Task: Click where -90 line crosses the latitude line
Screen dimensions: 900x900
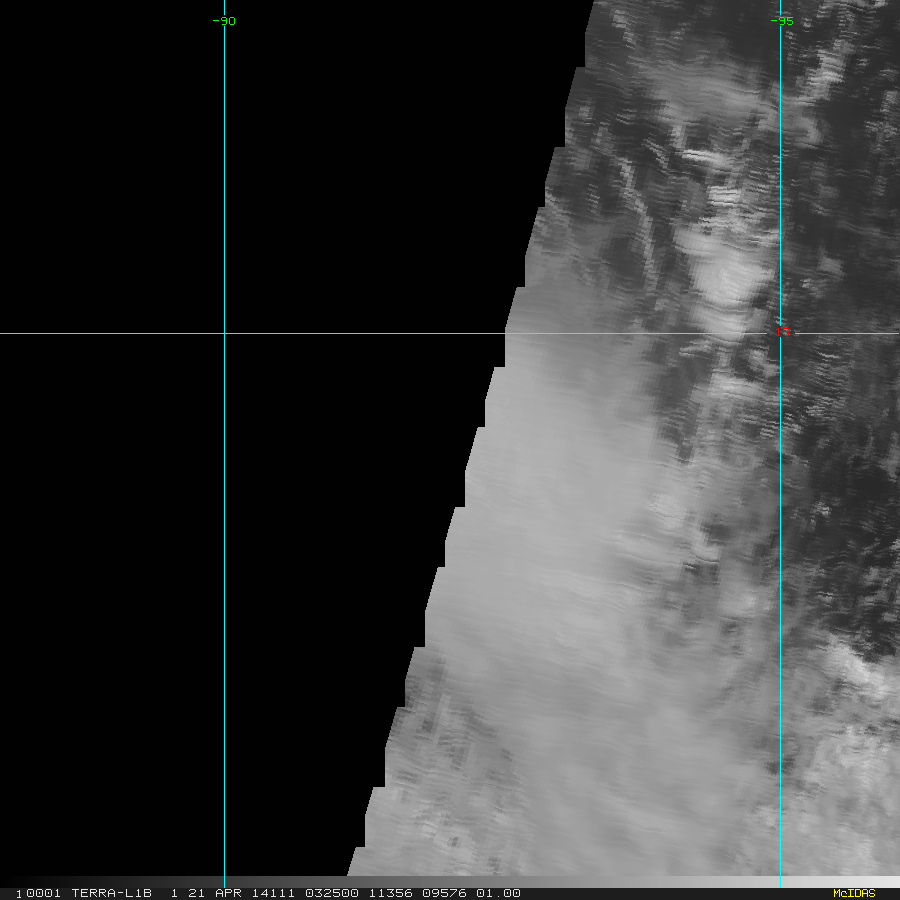Action: pos(224,333)
